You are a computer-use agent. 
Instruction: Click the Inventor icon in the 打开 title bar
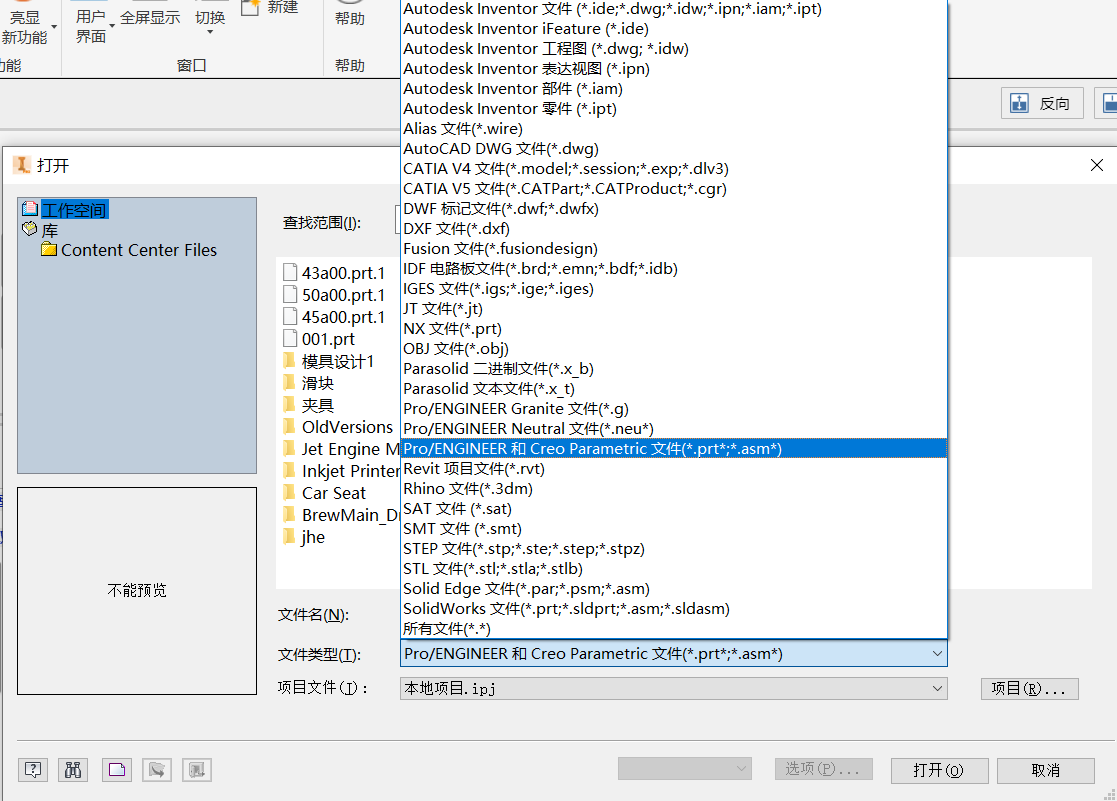[x=22, y=165]
